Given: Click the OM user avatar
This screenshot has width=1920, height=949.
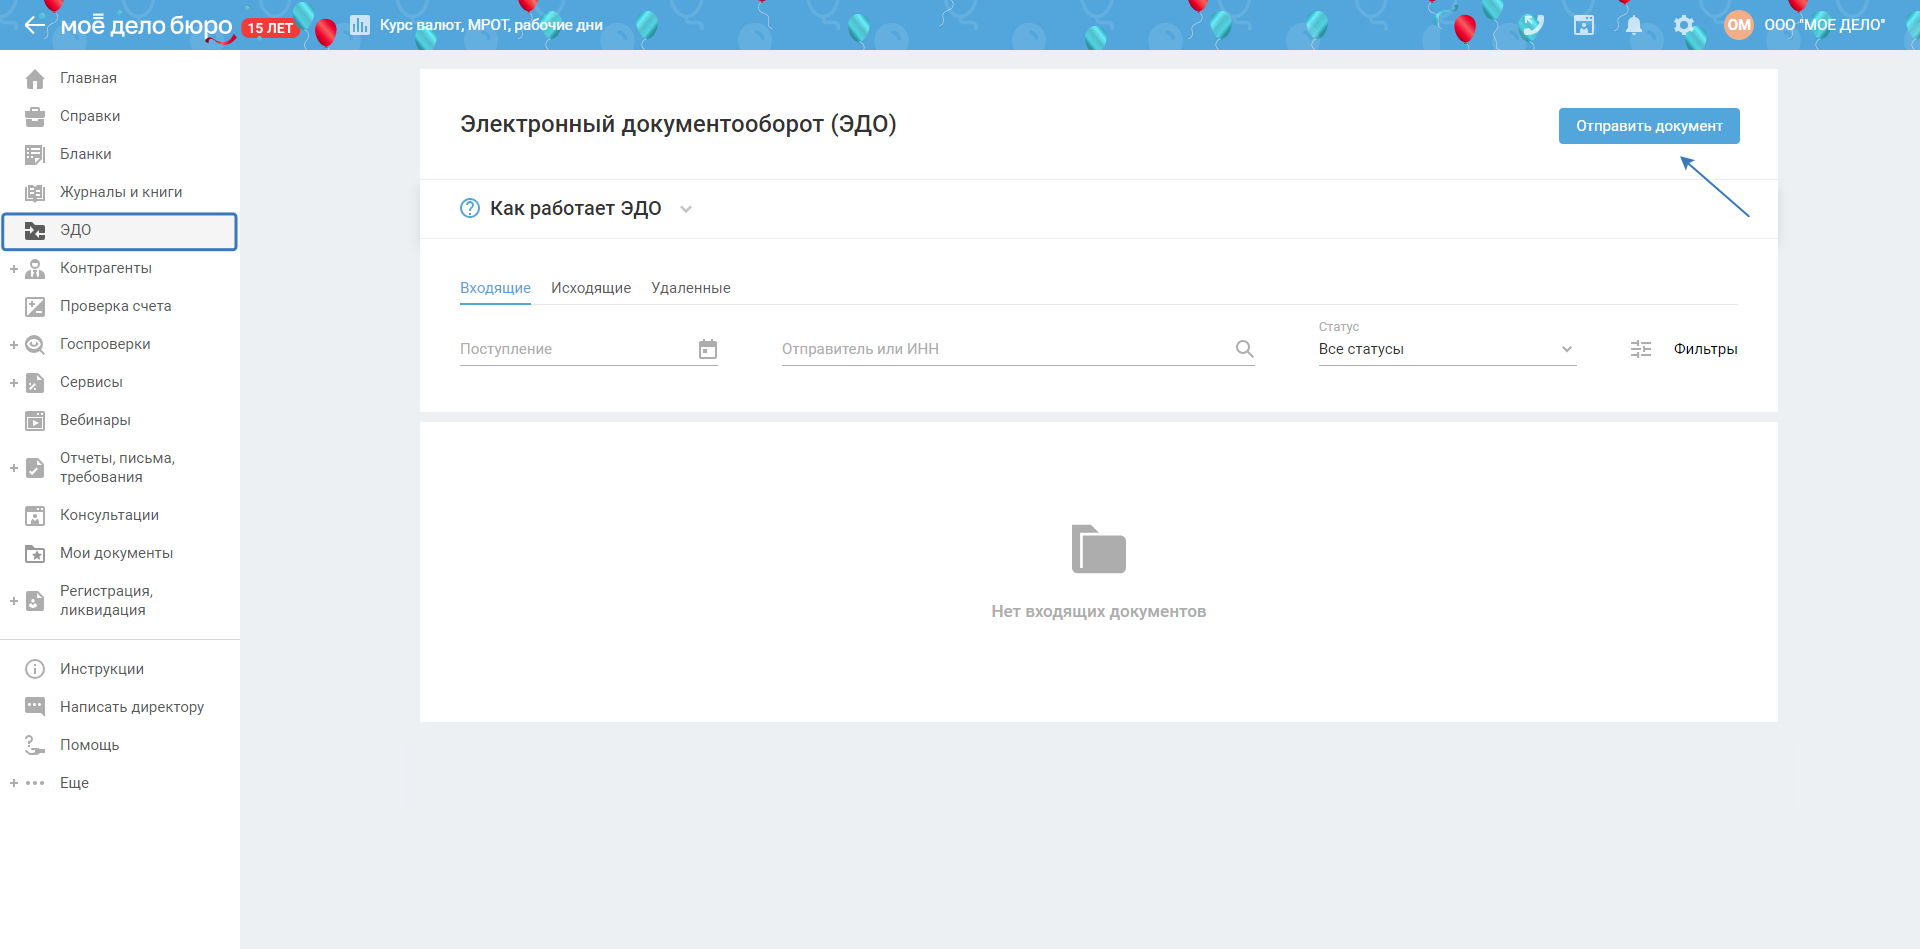Looking at the screenshot, I should 1739,25.
